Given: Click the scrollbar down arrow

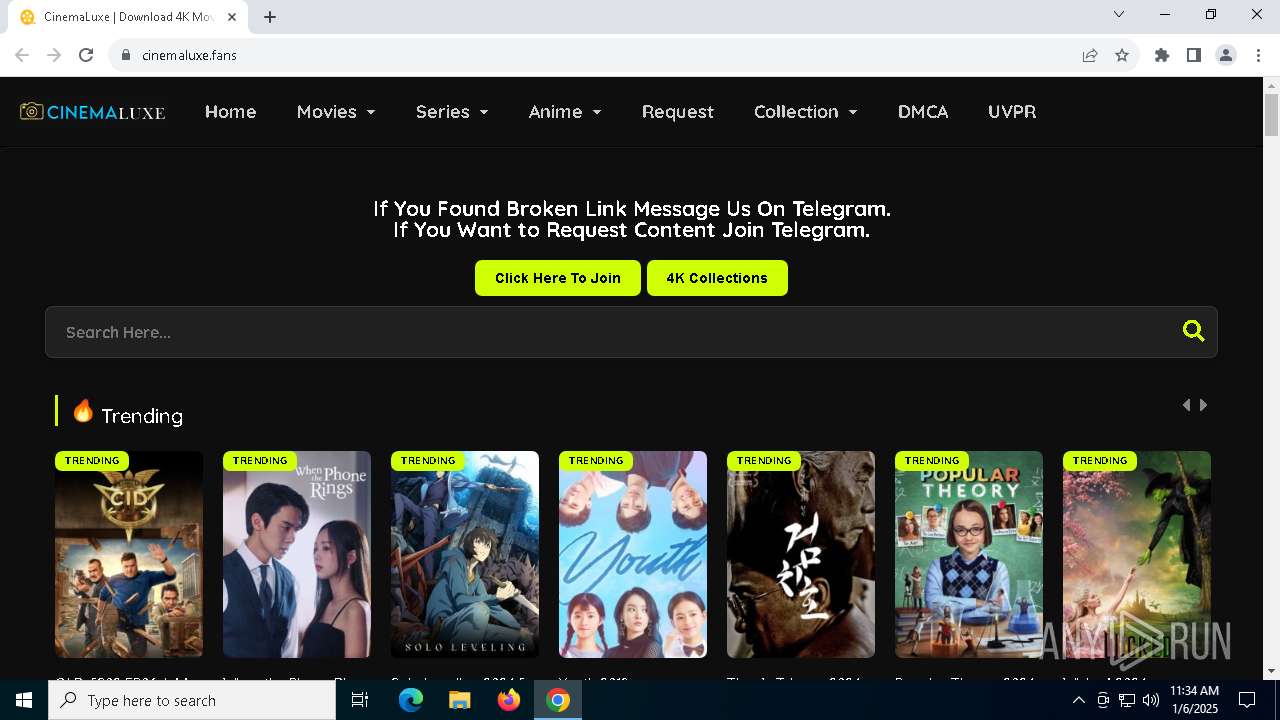Looking at the screenshot, I should (x=1271, y=670).
